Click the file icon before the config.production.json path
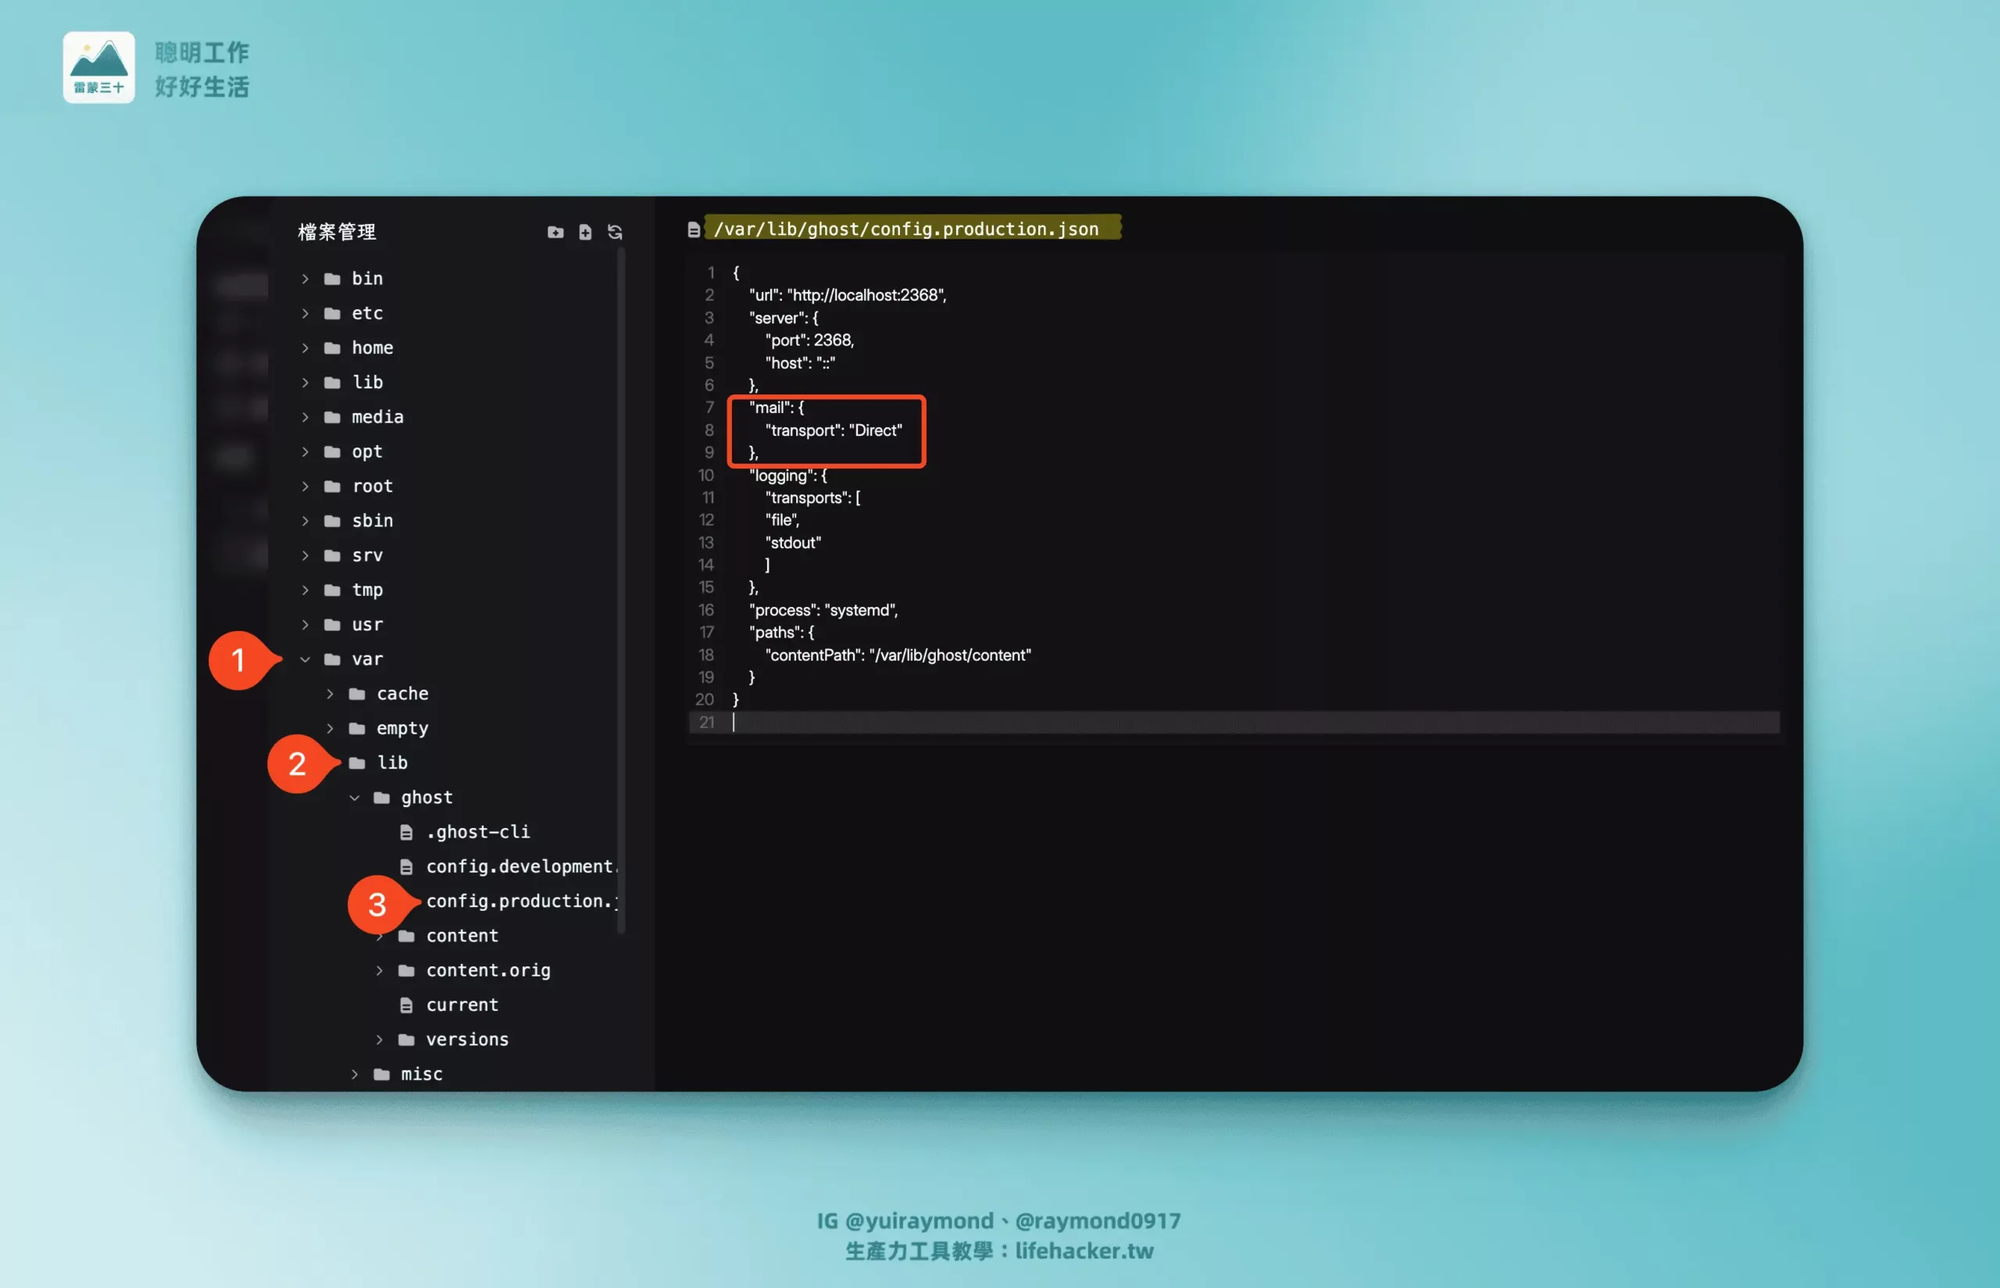2000x1288 pixels. click(693, 230)
